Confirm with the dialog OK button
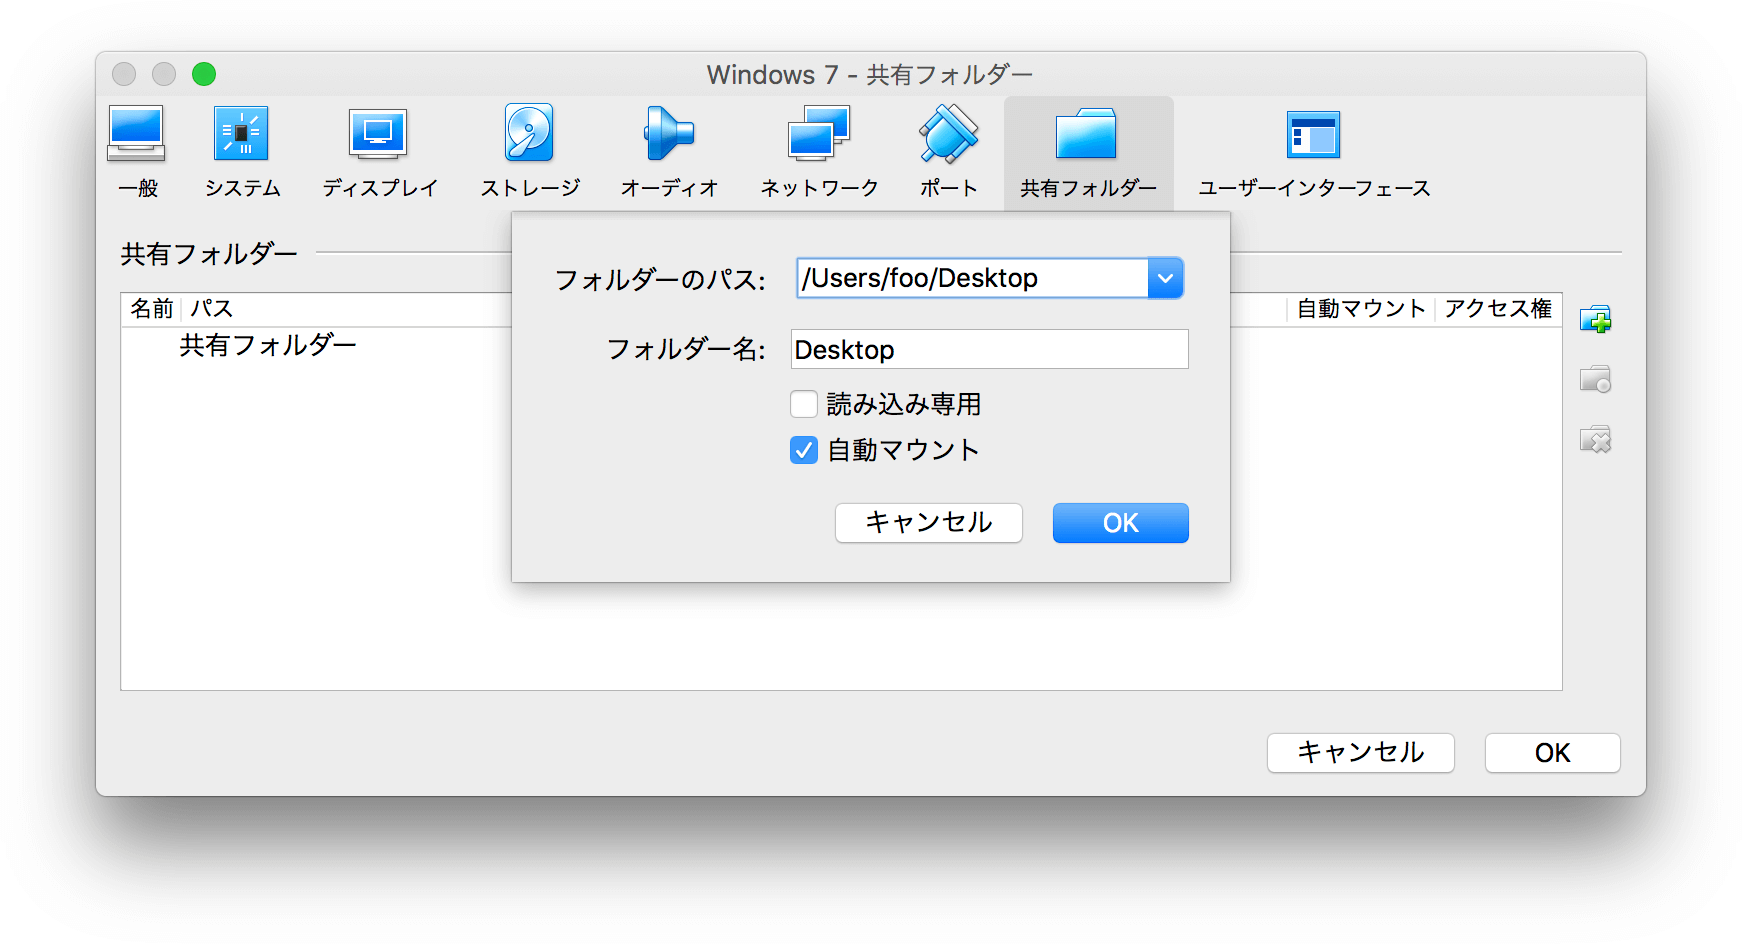1742x944 pixels. 1119,522
